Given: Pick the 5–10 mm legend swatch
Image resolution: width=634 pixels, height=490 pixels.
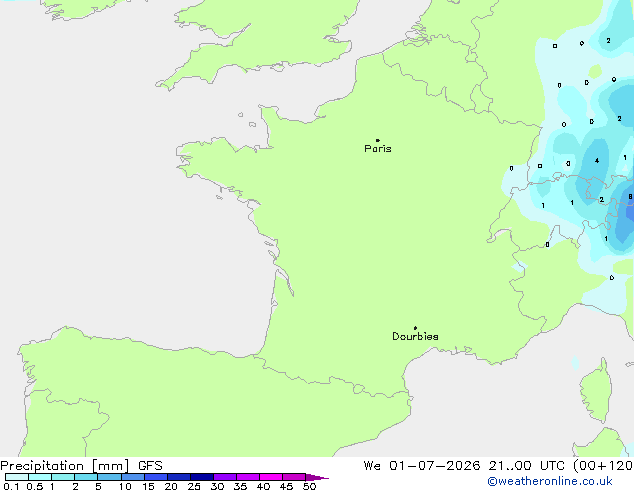Looking at the screenshot, I should coord(109,477).
